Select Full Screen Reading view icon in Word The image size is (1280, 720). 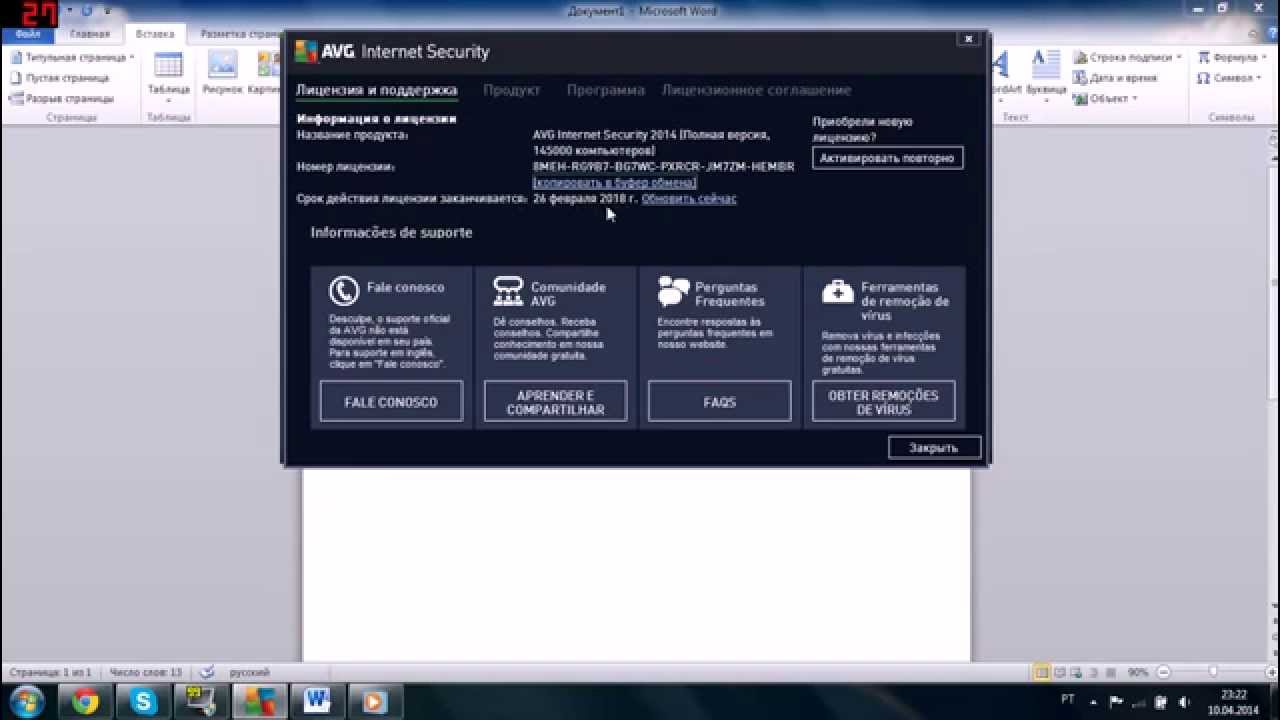pyautogui.click(x=1060, y=672)
